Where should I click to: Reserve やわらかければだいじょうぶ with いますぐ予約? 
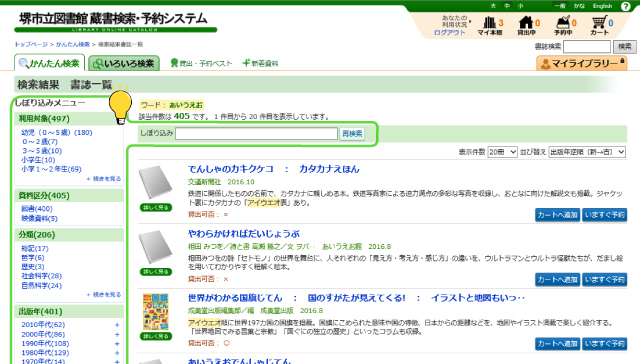(x=604, y=280)
